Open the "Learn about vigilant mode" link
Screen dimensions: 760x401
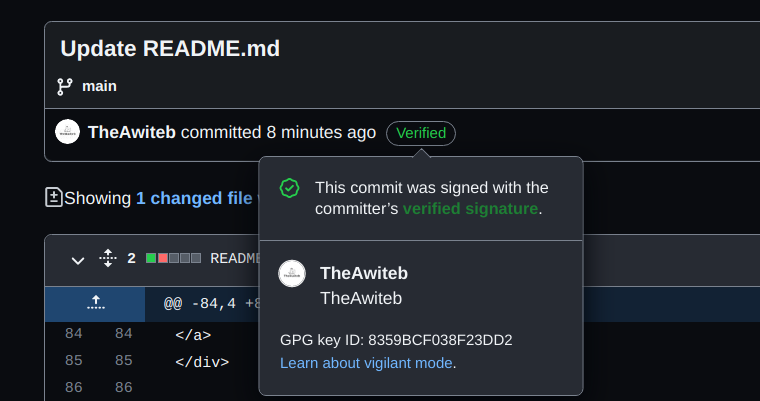(x=366, y=363)
